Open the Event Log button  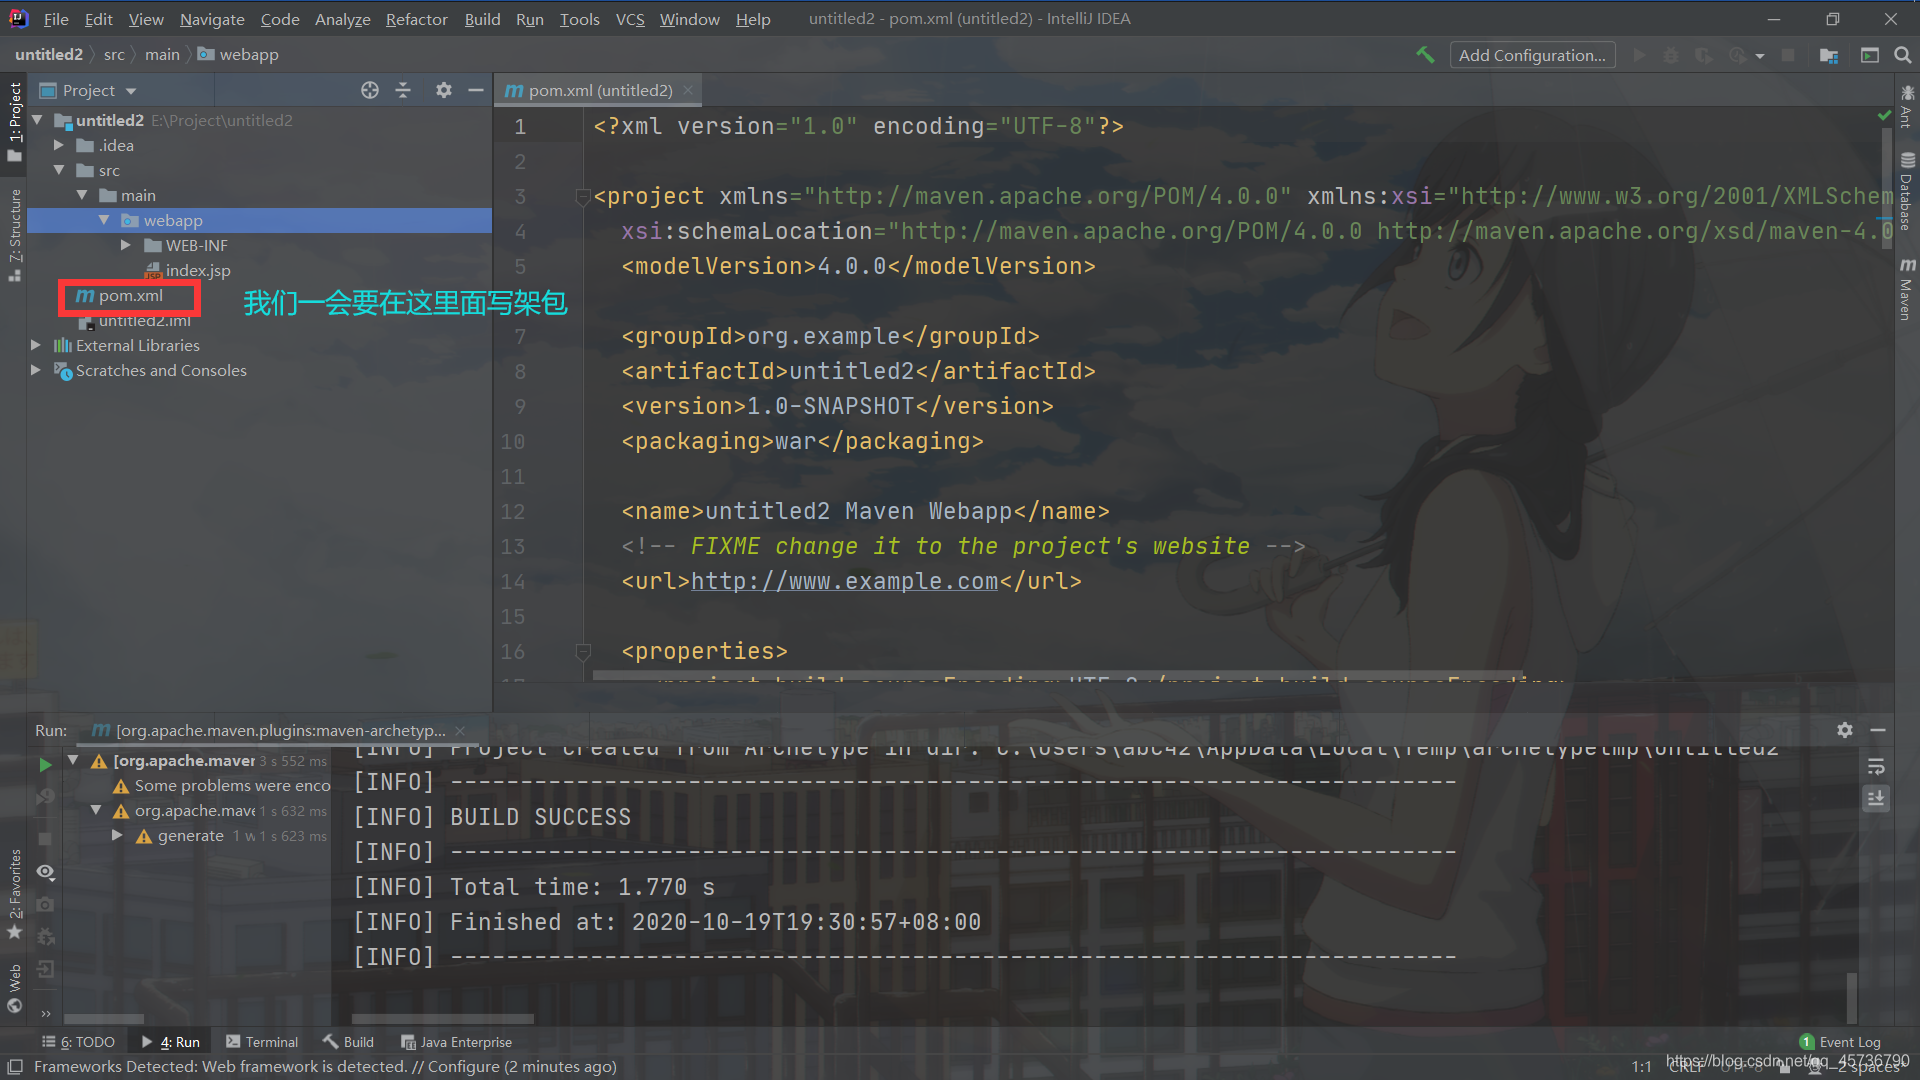tap(1840, 1042)
